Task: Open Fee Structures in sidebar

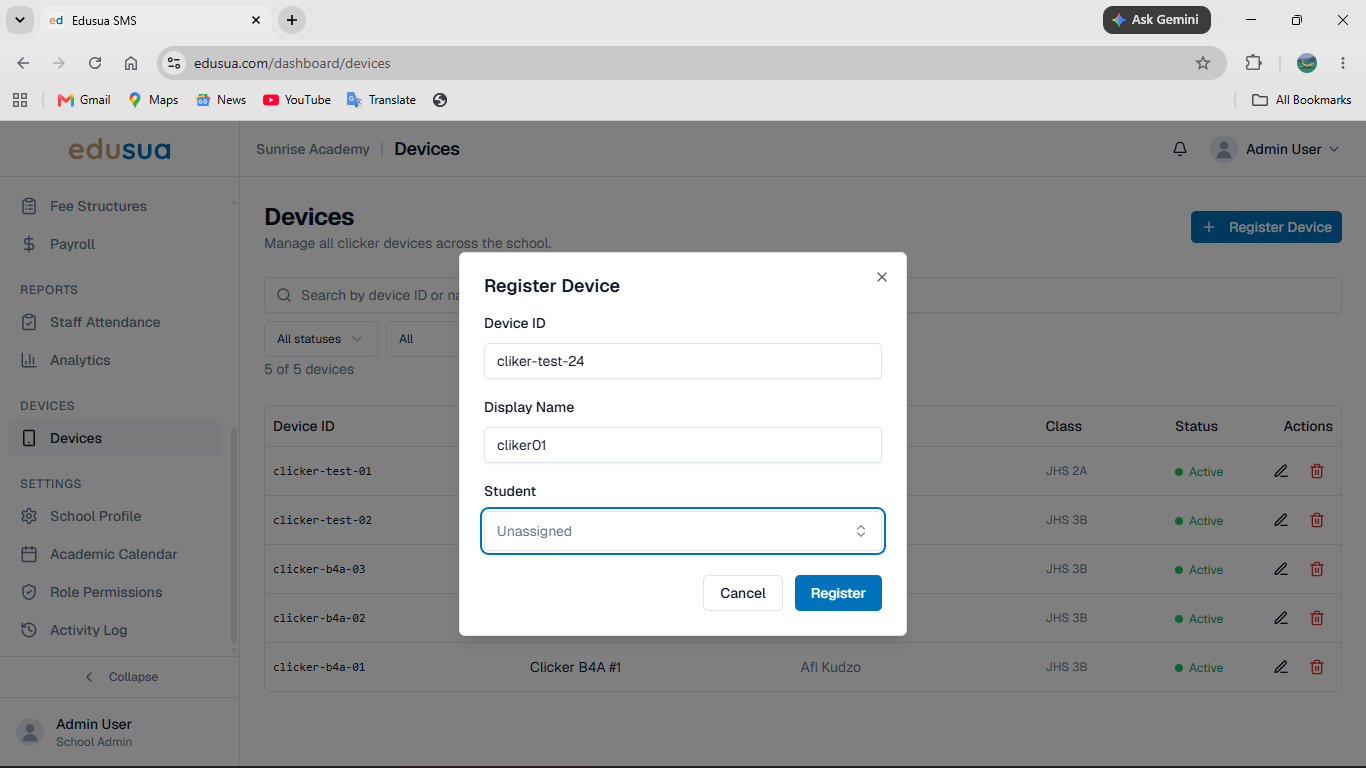Action: coord(115,206)
